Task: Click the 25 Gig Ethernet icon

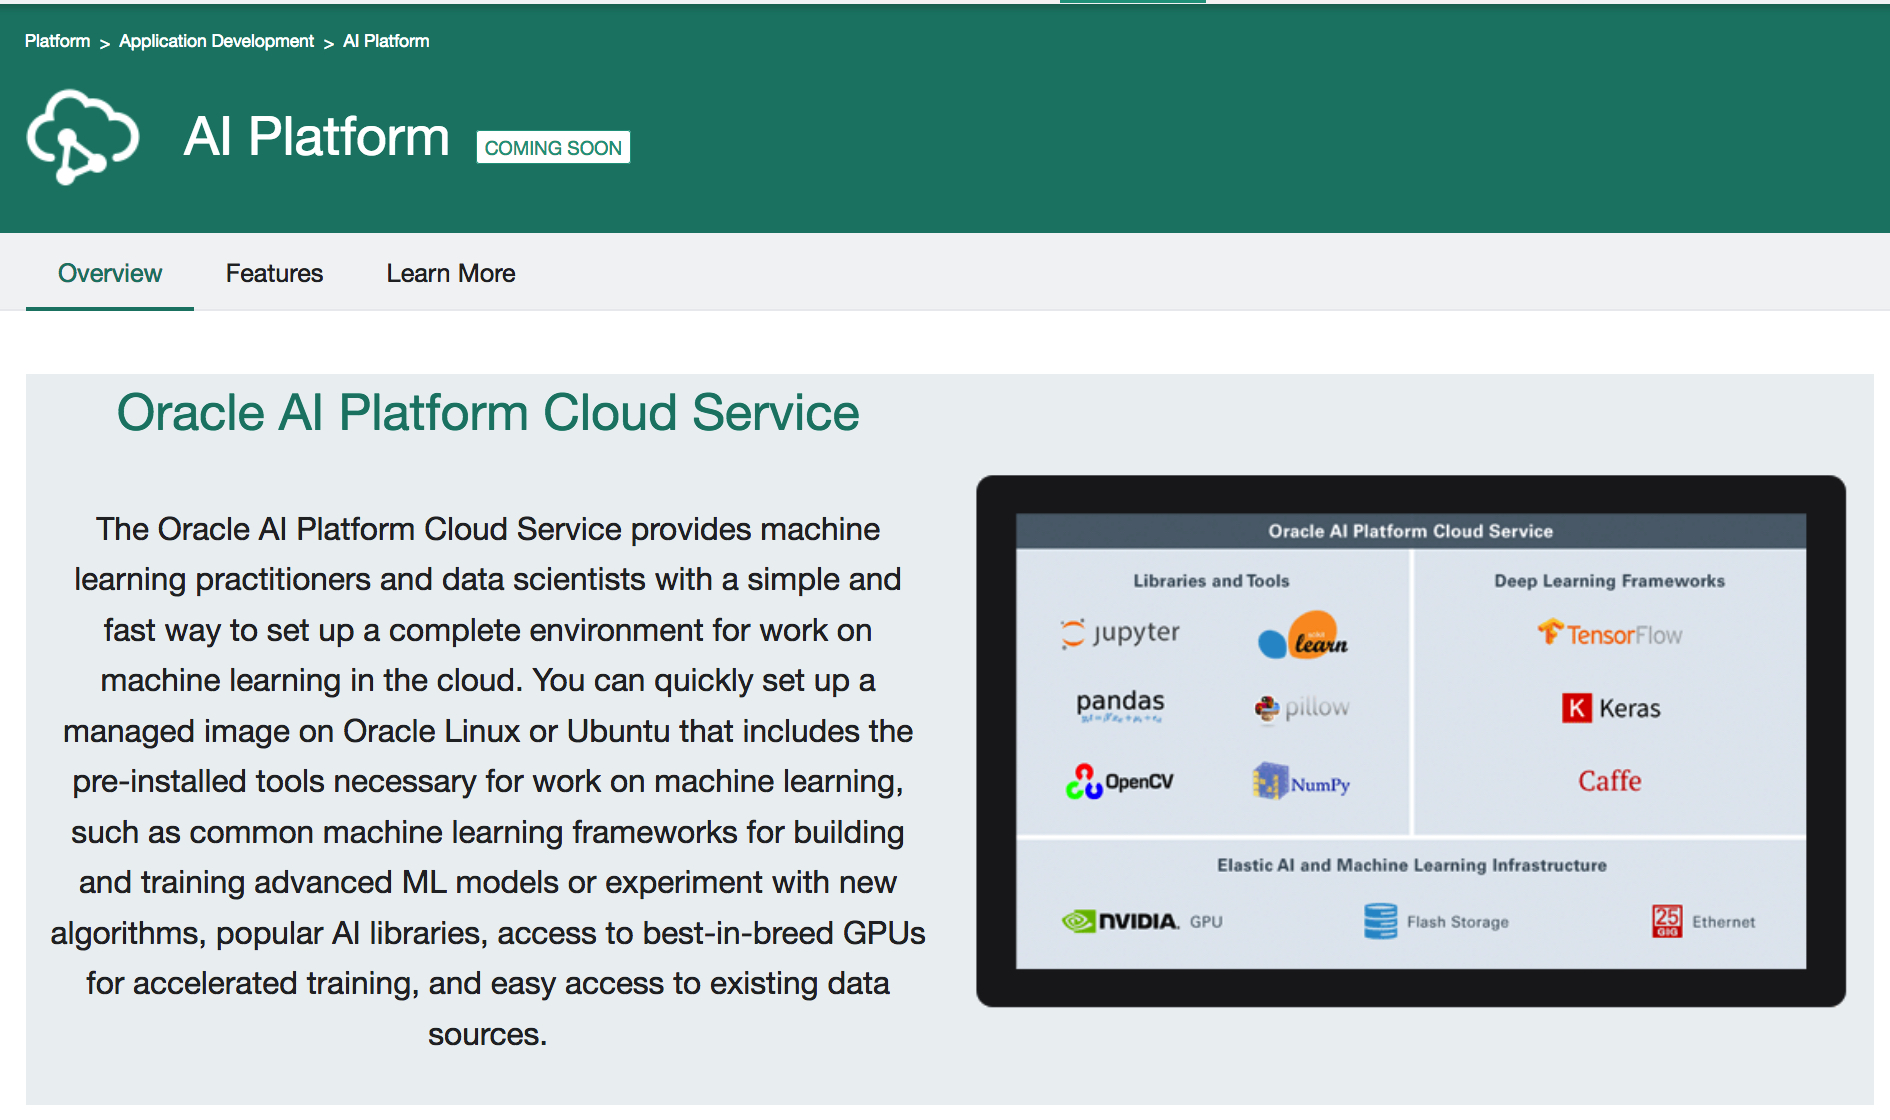Action: coord(1666,921)
